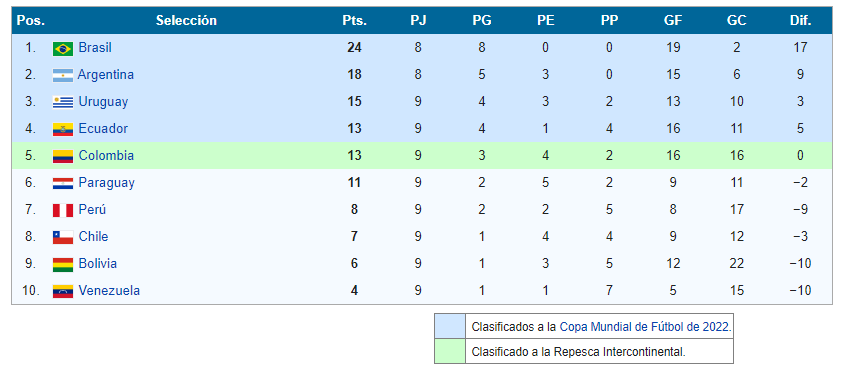
Task: Click the Argentina flag icon
Action: coord(63,75)
